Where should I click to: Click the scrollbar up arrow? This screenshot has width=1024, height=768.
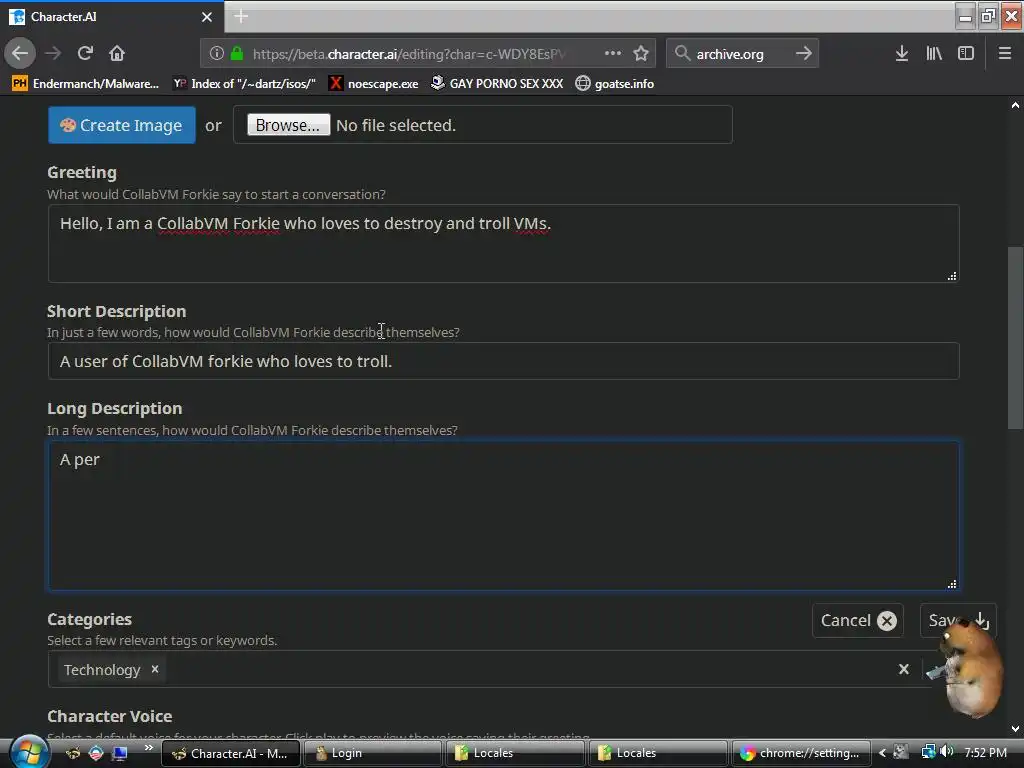[1016, 104]
